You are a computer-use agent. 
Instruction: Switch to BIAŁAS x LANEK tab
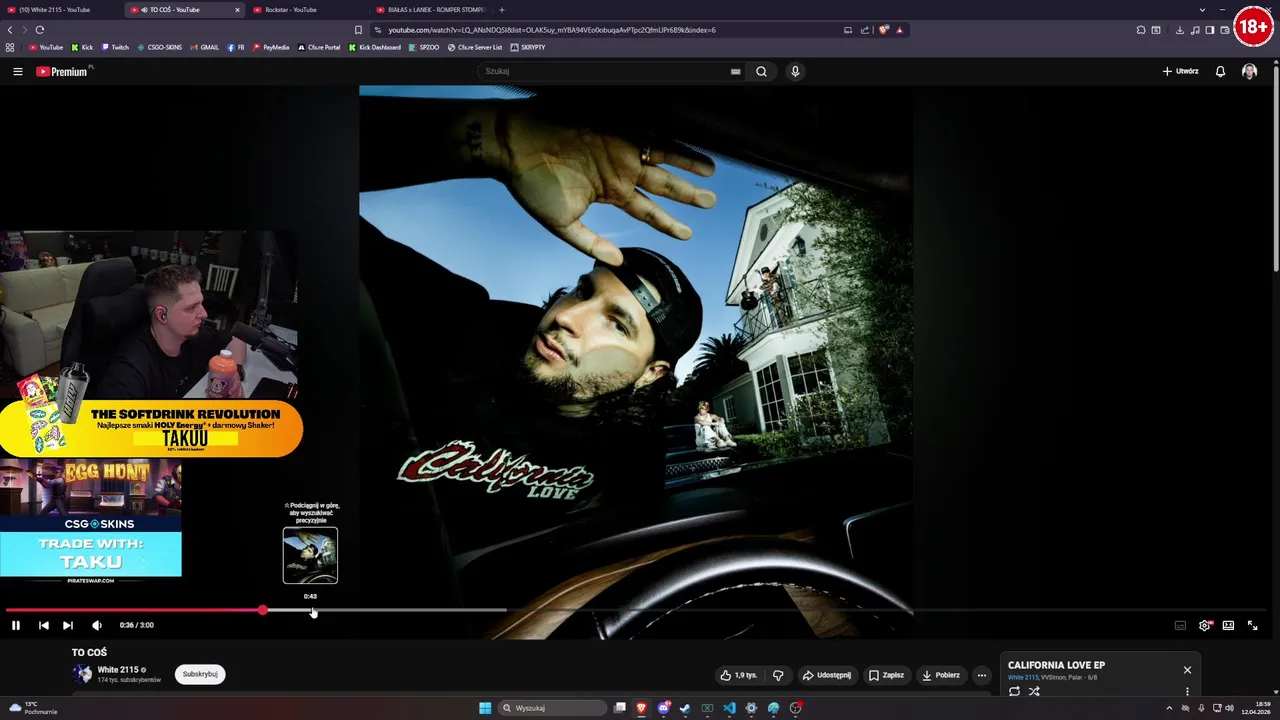point(430,9)
